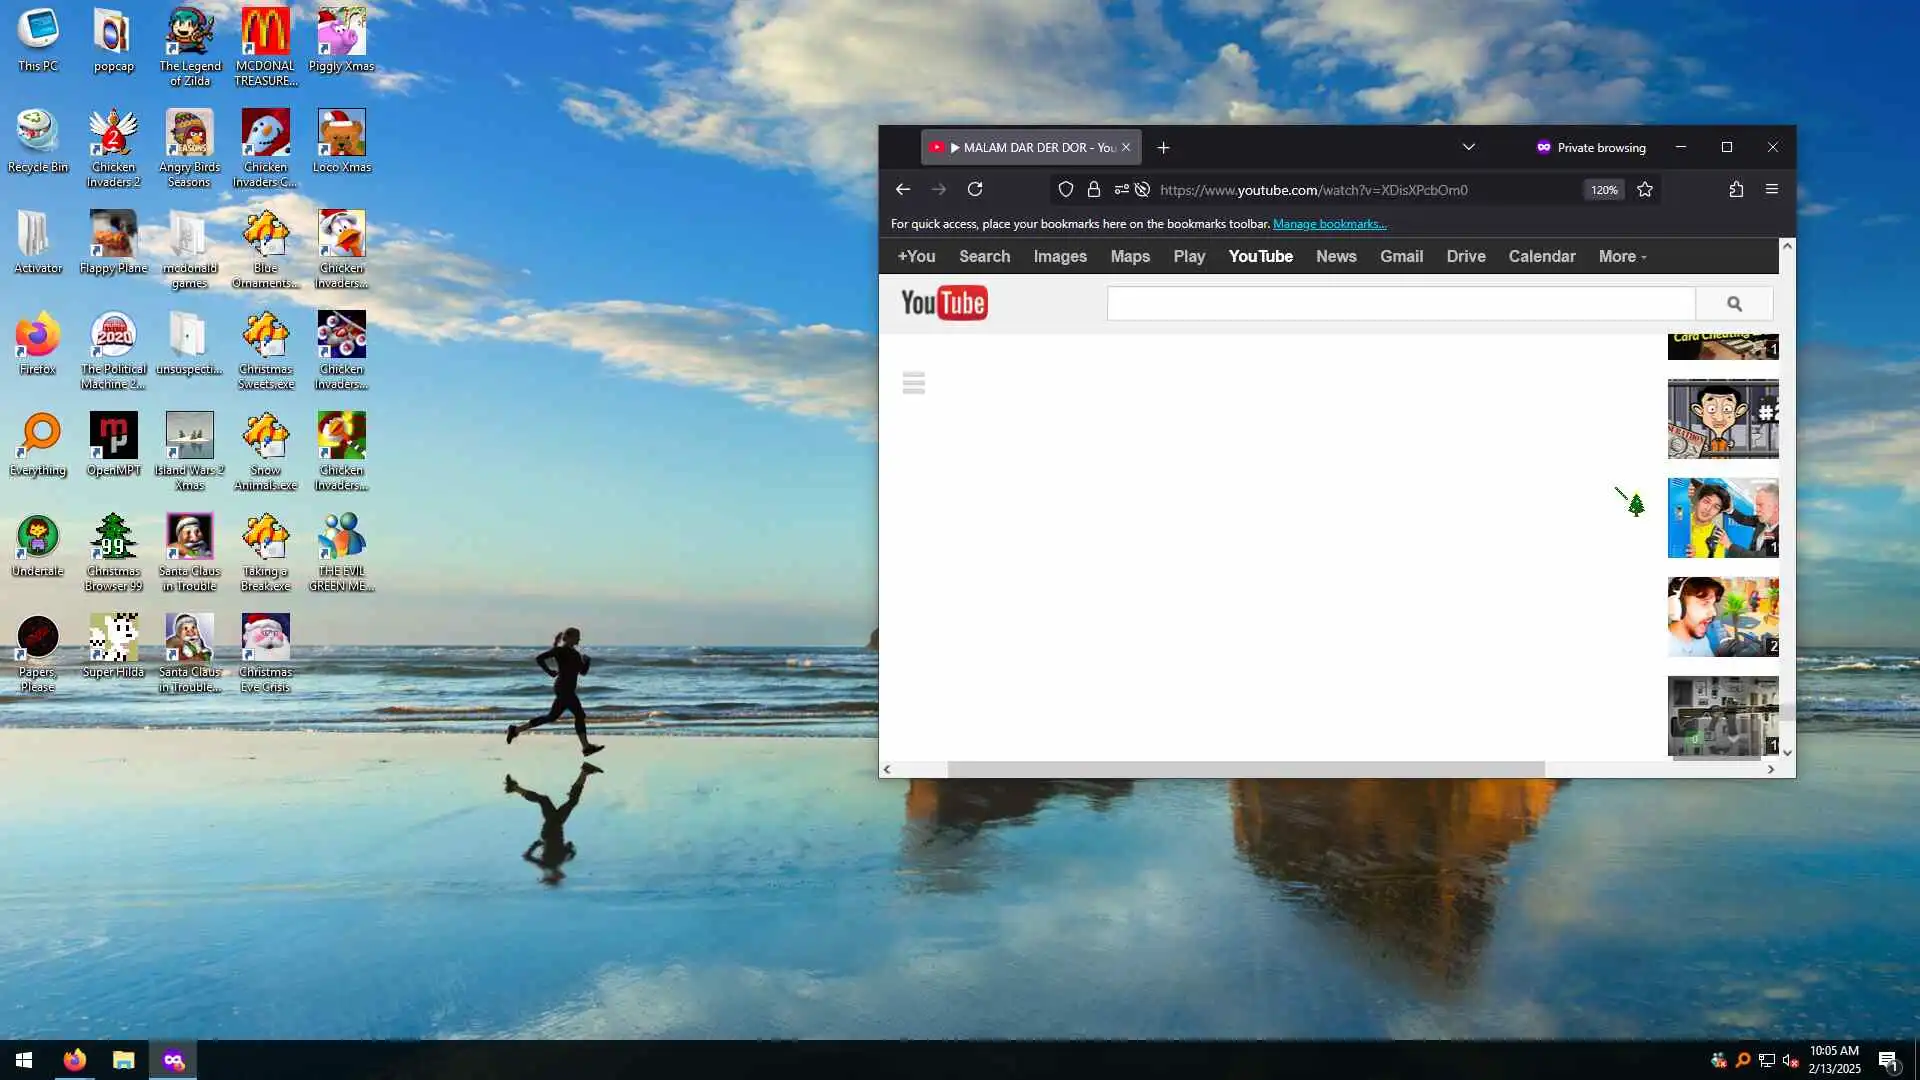Open the list all tabs chevron
The height and width of the screenshot is (1080, 1920).
[x=1469, y=147]
